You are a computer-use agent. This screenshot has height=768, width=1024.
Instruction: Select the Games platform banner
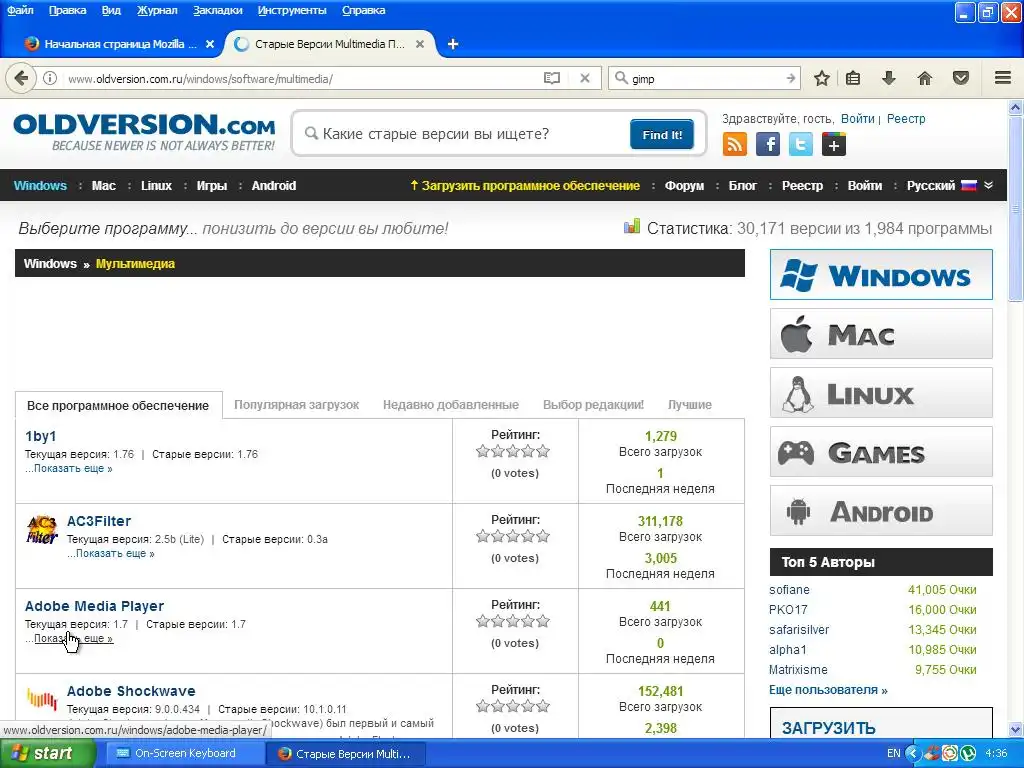click(881, 451)
